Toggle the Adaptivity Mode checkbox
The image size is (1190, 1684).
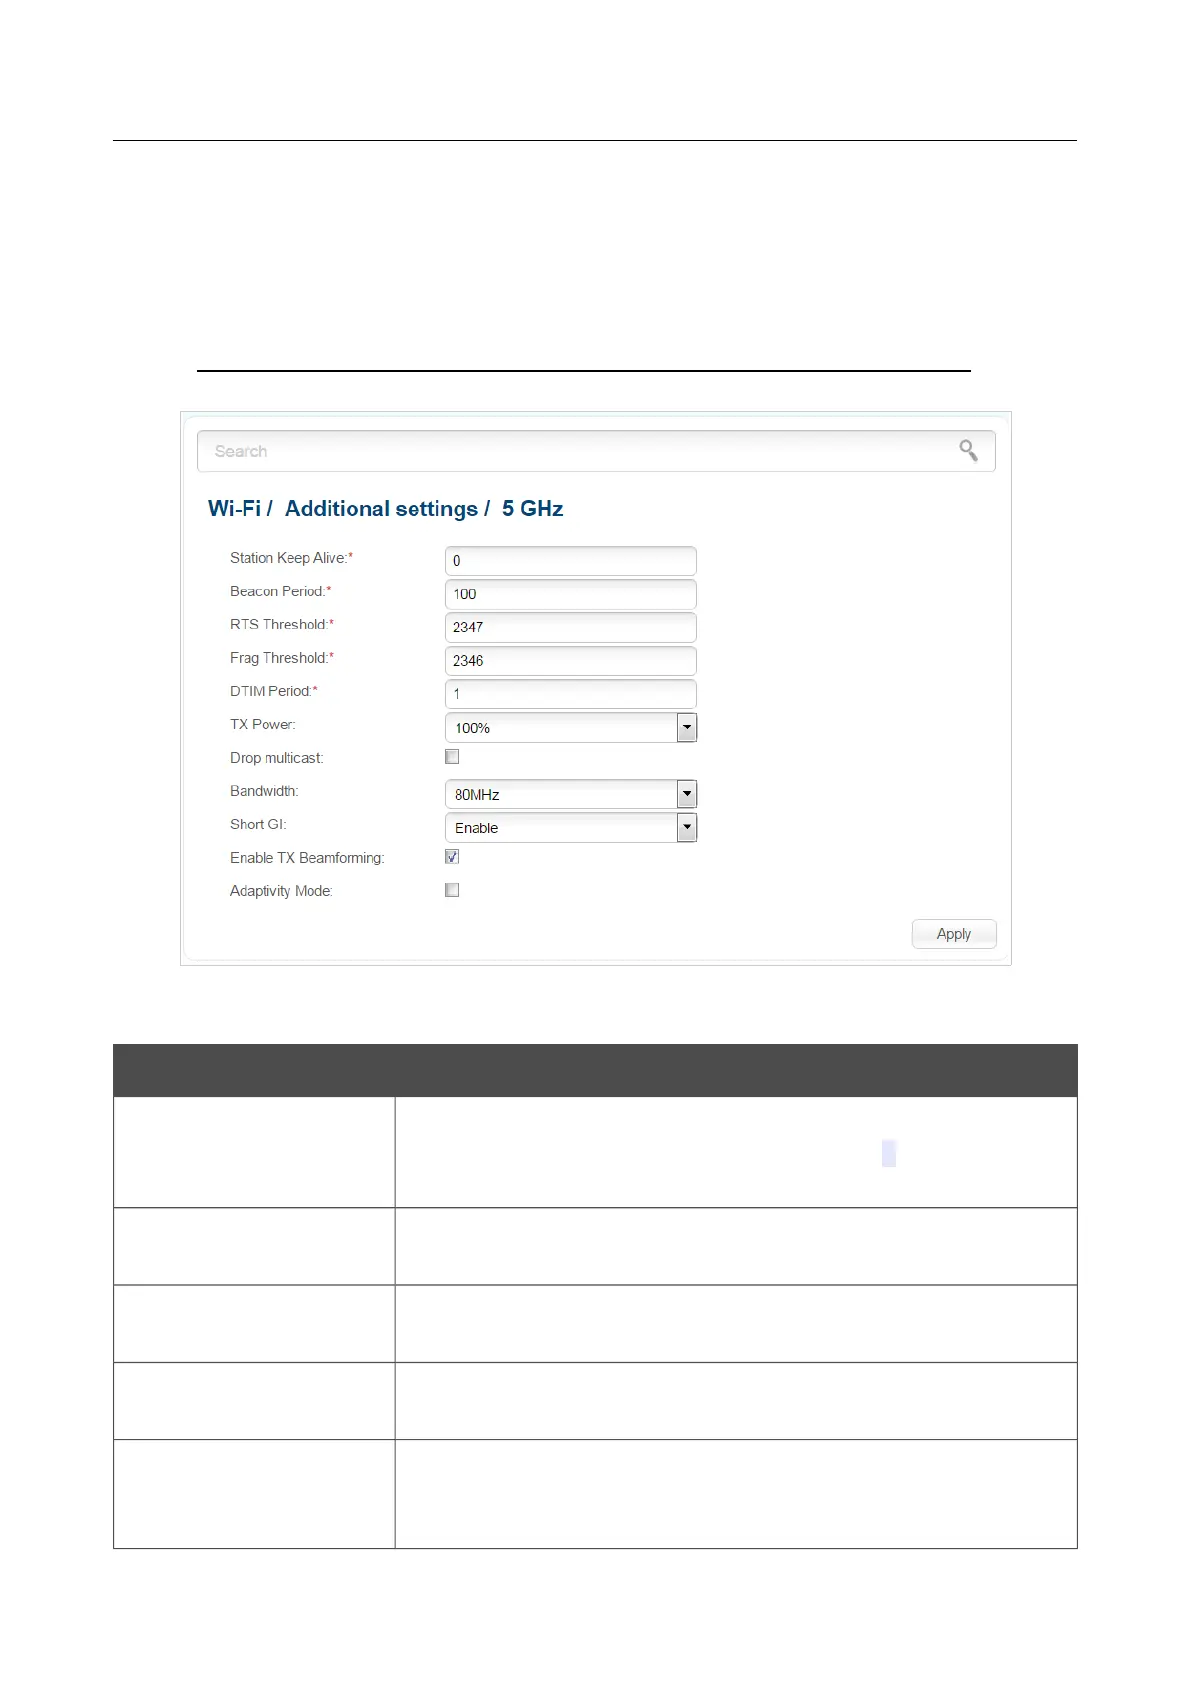tap(452, 890)
